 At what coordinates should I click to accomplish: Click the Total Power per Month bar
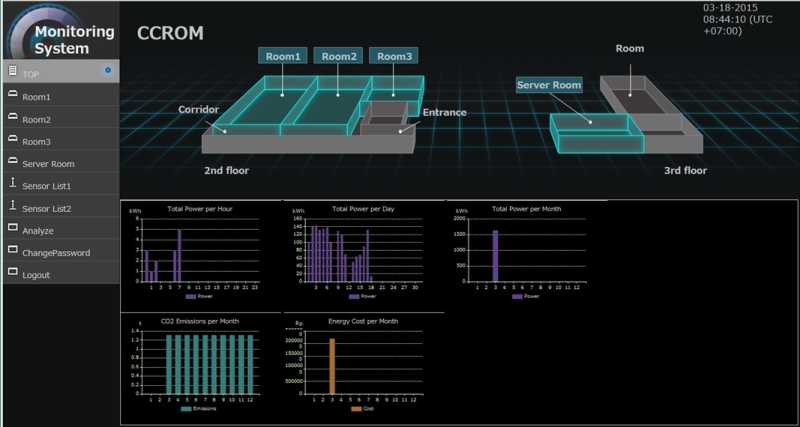coord(495,256)
